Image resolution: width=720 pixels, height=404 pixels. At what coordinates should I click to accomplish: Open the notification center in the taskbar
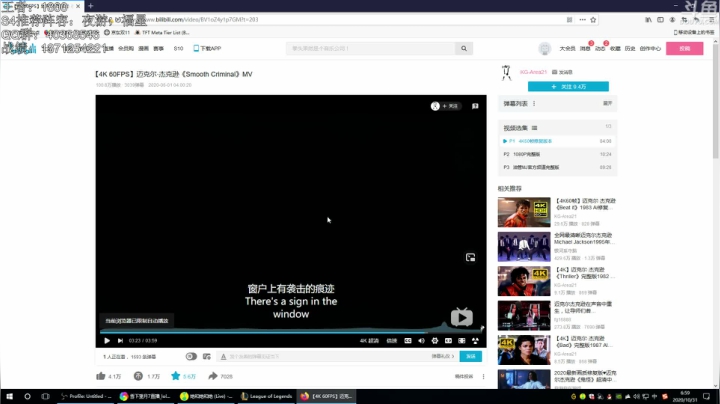[707, 396]
